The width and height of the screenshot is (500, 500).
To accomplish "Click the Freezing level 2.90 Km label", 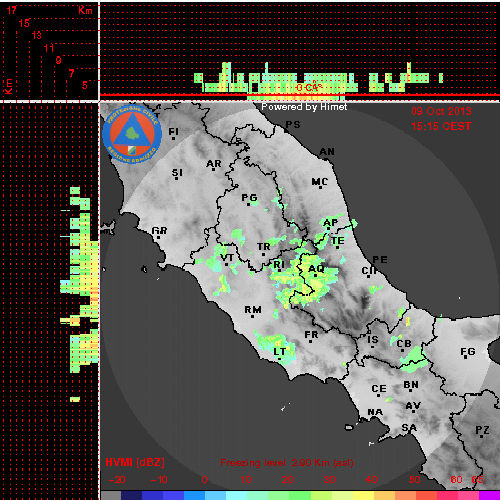I will [x=287, y=463].
